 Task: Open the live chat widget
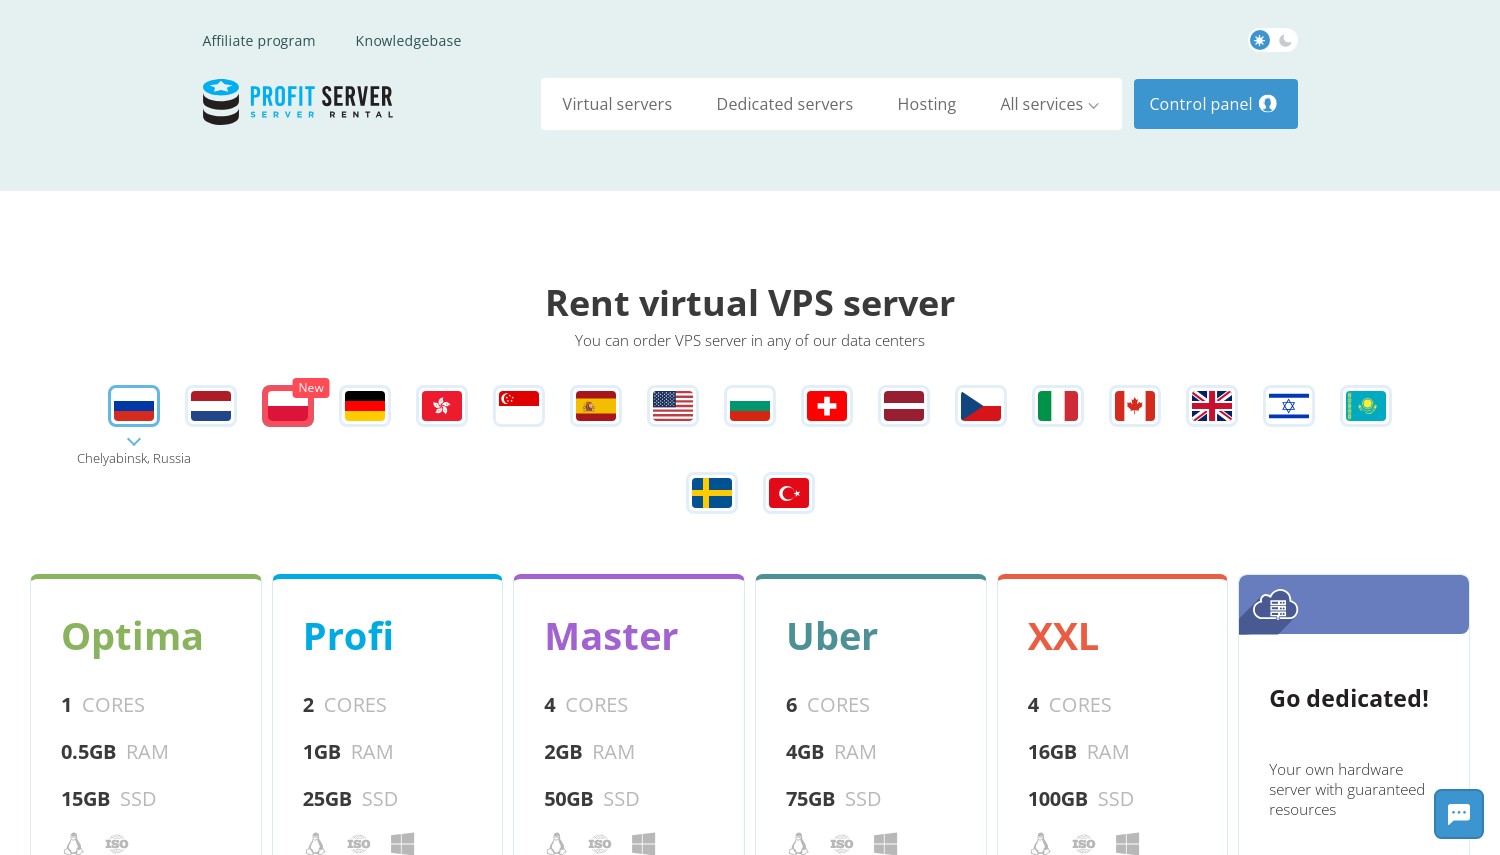[x=1459, y=814]
